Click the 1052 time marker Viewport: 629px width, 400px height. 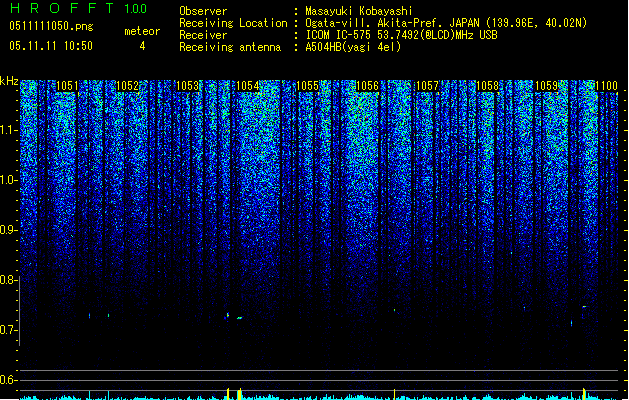127,86
